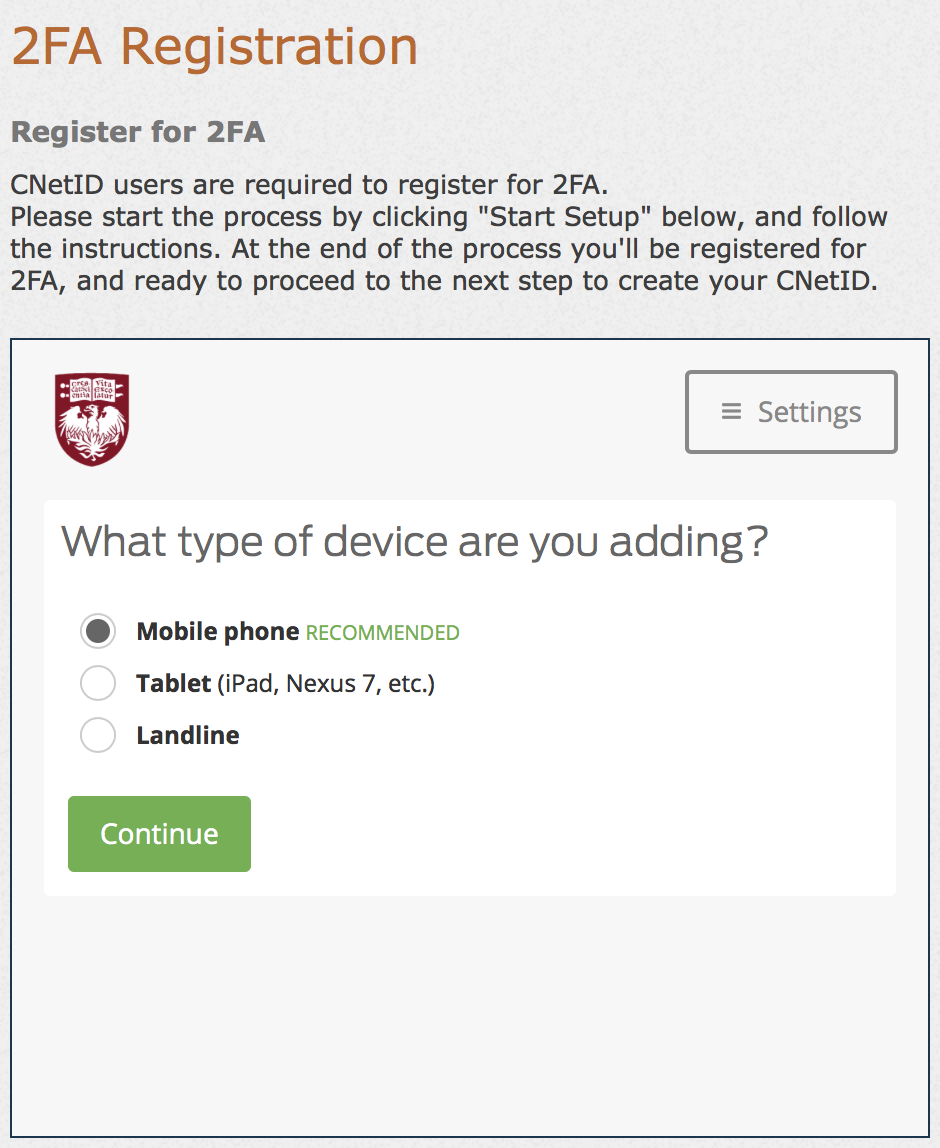Select the Mobile phone radio button
The width and height of the screenshot is (940, 1148).
[97, 631]
